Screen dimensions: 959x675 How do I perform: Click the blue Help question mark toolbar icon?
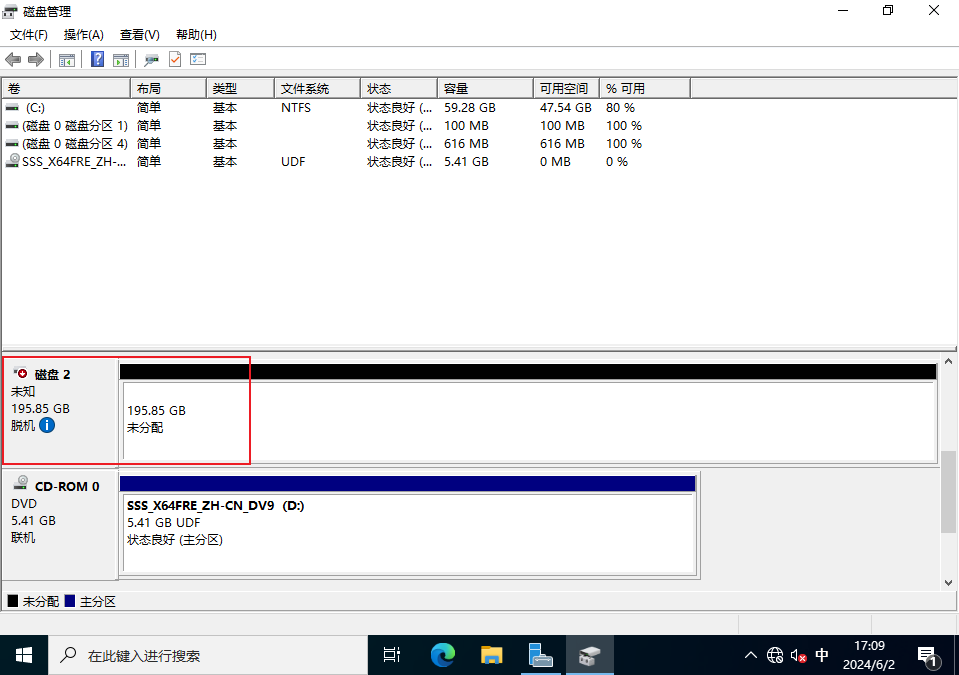97,60
